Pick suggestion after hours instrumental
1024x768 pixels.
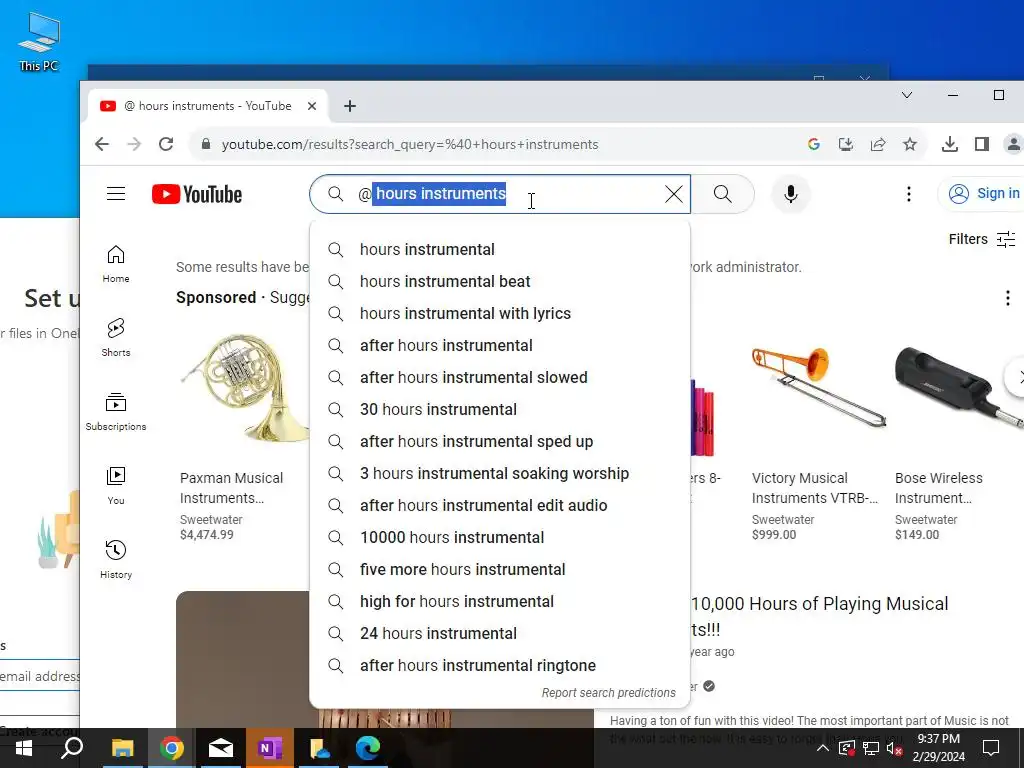(x=500, y=345)
